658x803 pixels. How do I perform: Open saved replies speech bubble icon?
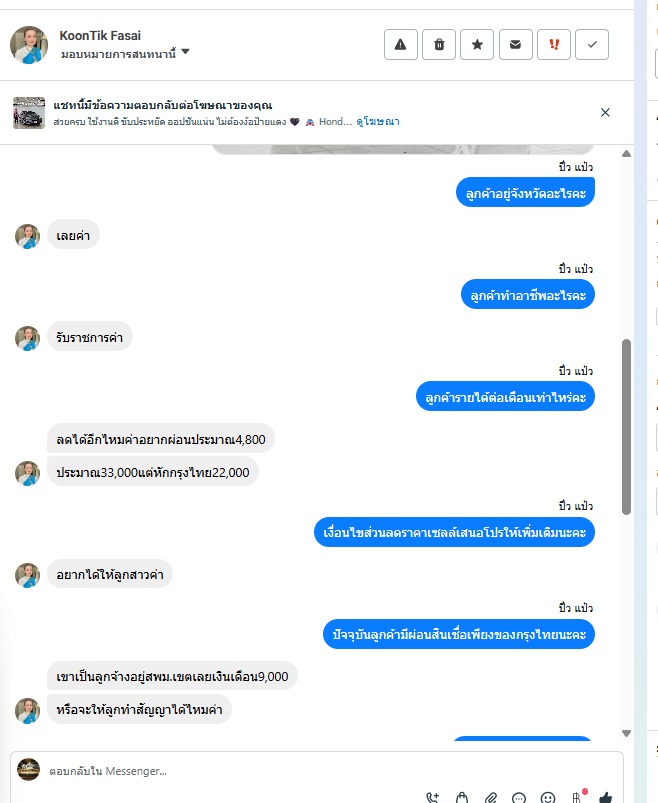(519, 797)
